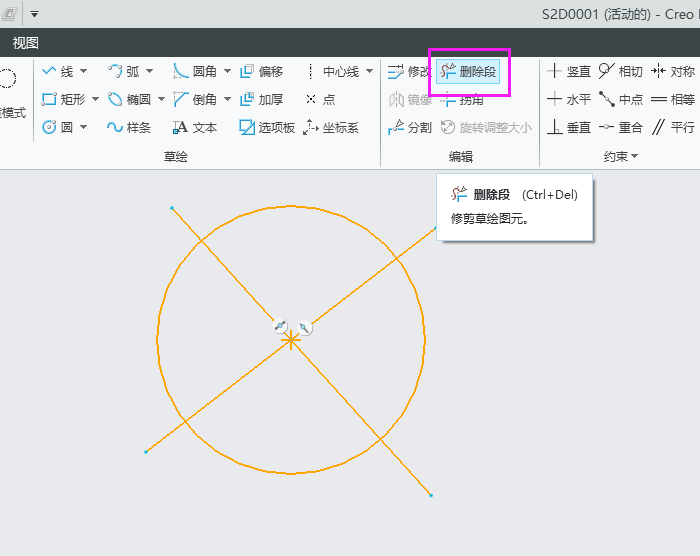Click the 偏移 (Offset) tool
The width and height of the screenshot is (700, 556).
click(262, 71)
